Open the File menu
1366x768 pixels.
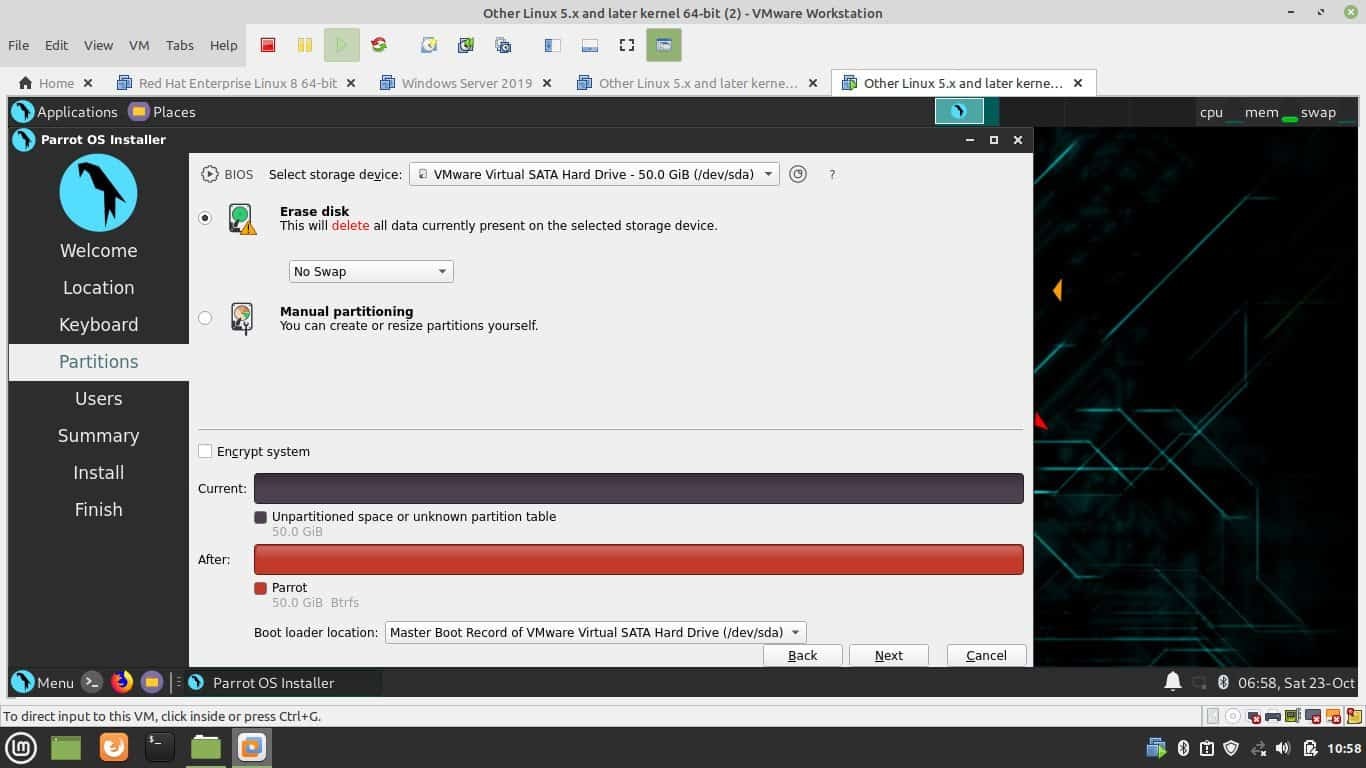pyautogui.click(x=19, y=45)
